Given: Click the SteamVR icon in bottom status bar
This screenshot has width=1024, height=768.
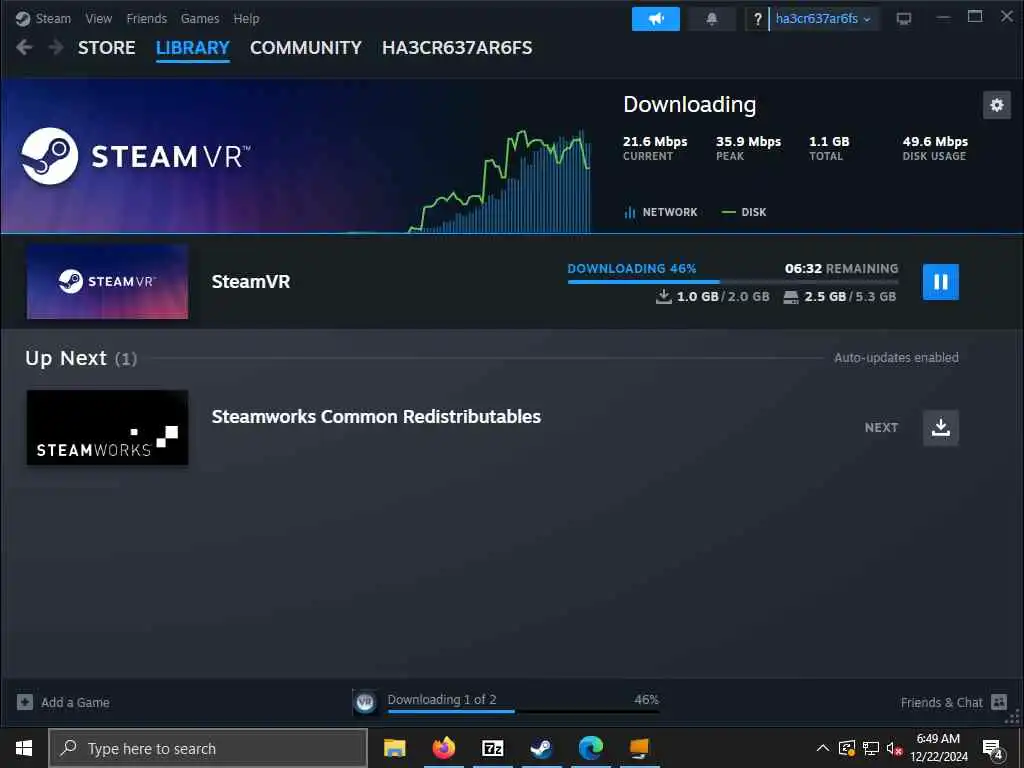Looking at the screenshot, I should pos(365,702).
